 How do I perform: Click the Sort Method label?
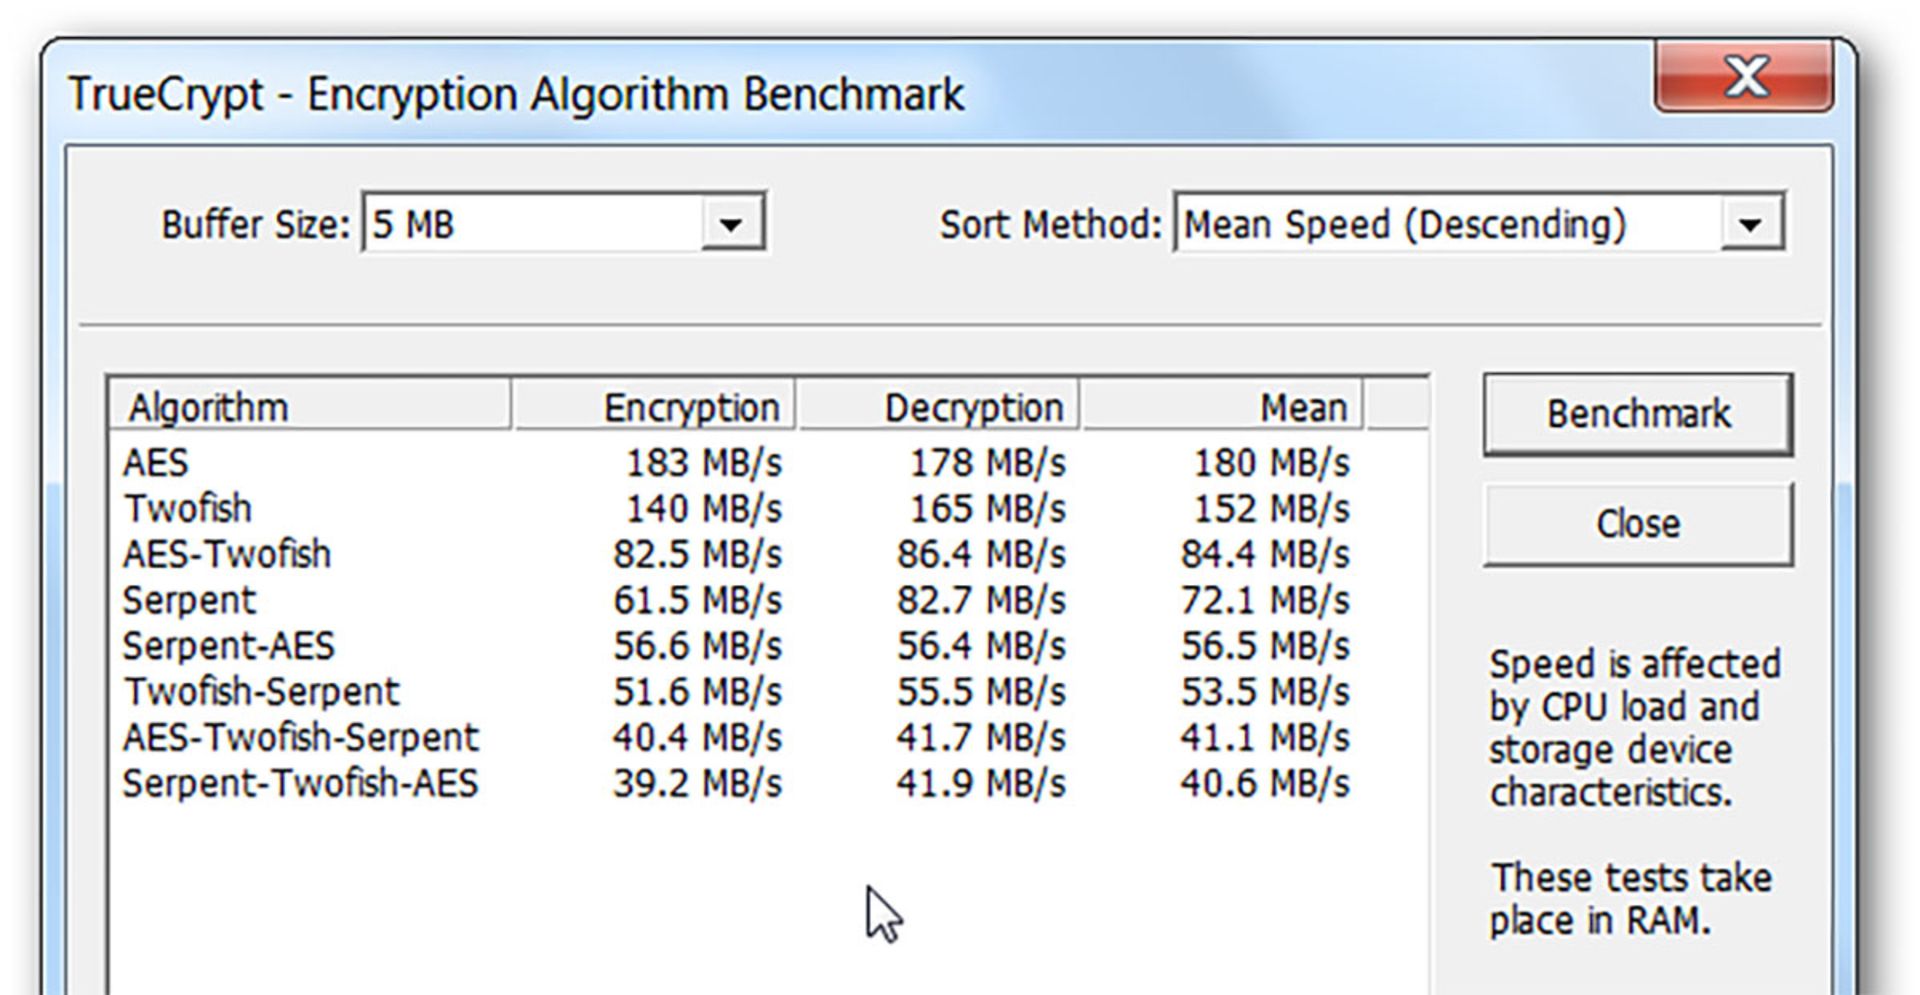1051,224
